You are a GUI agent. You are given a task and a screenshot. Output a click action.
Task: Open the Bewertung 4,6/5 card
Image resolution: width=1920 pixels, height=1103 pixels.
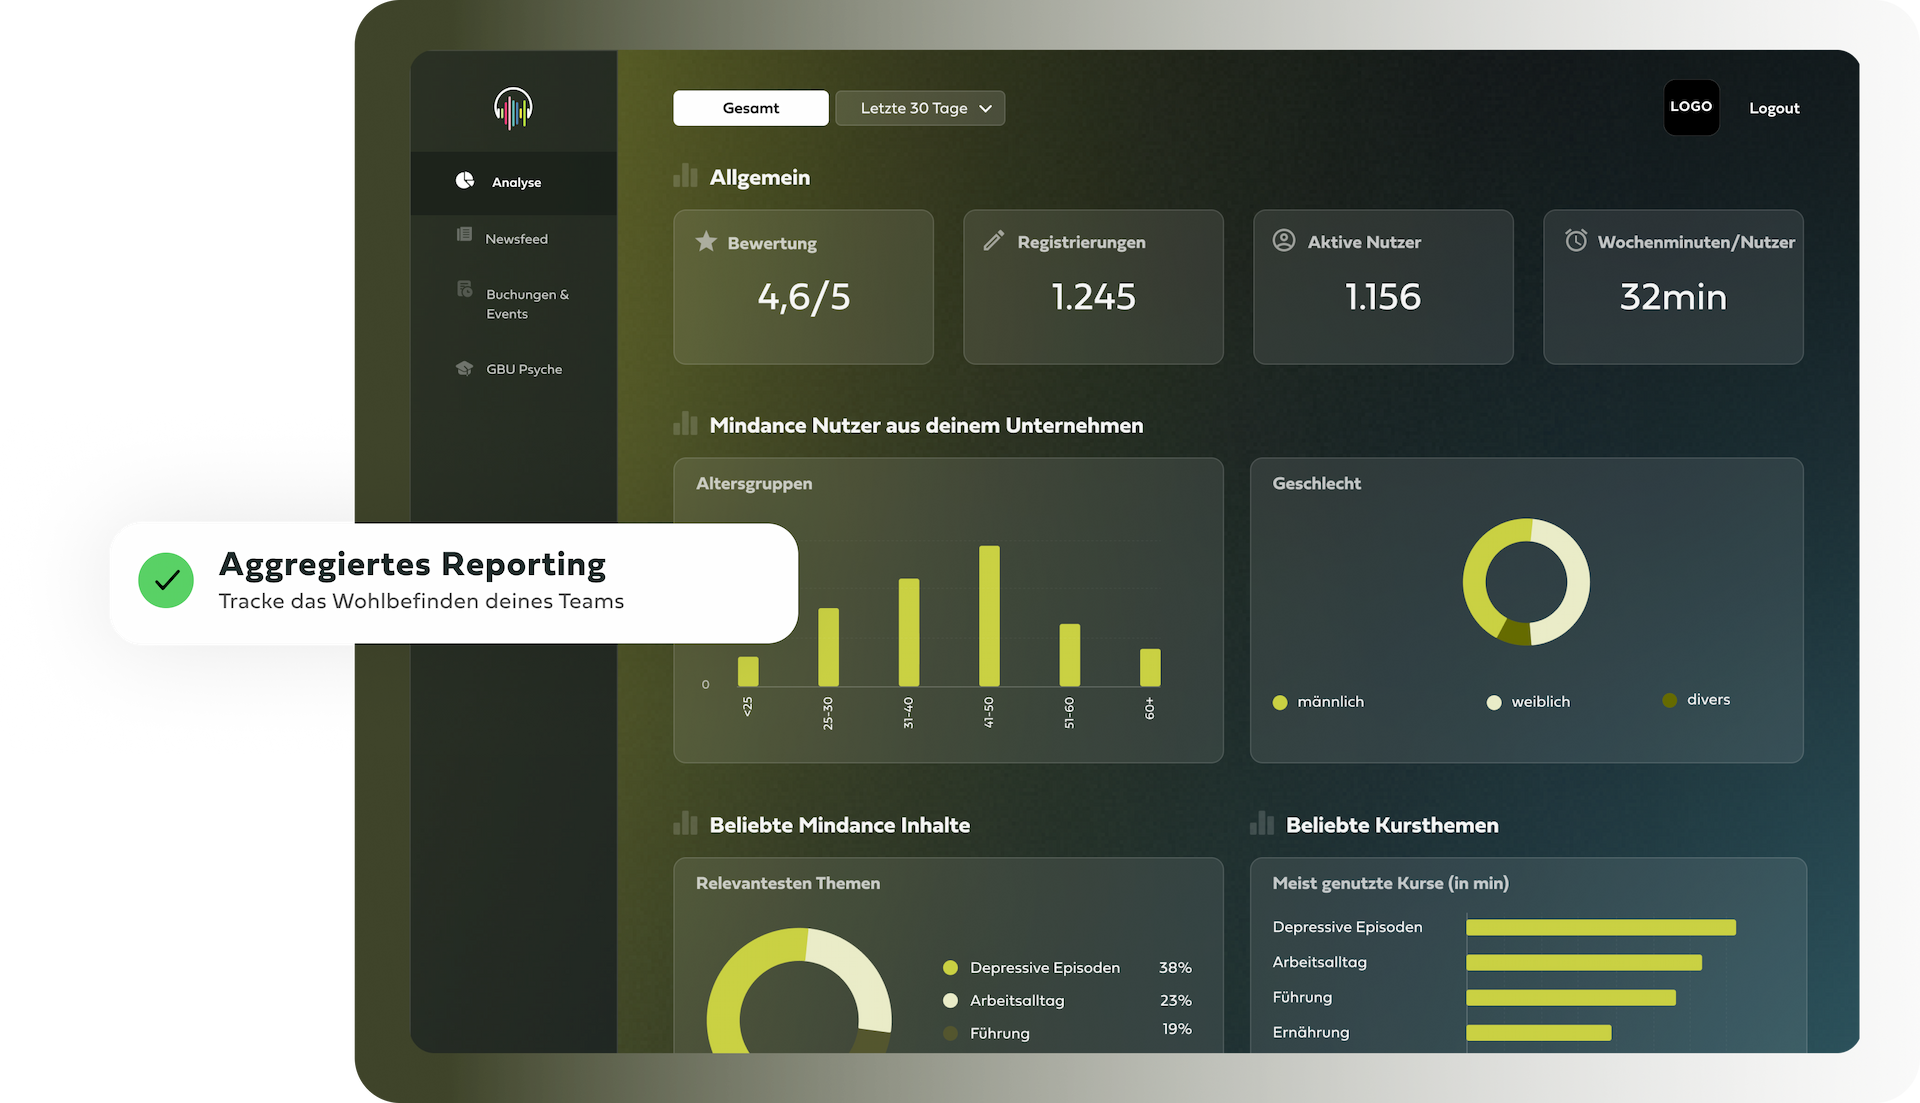point(803,287)
